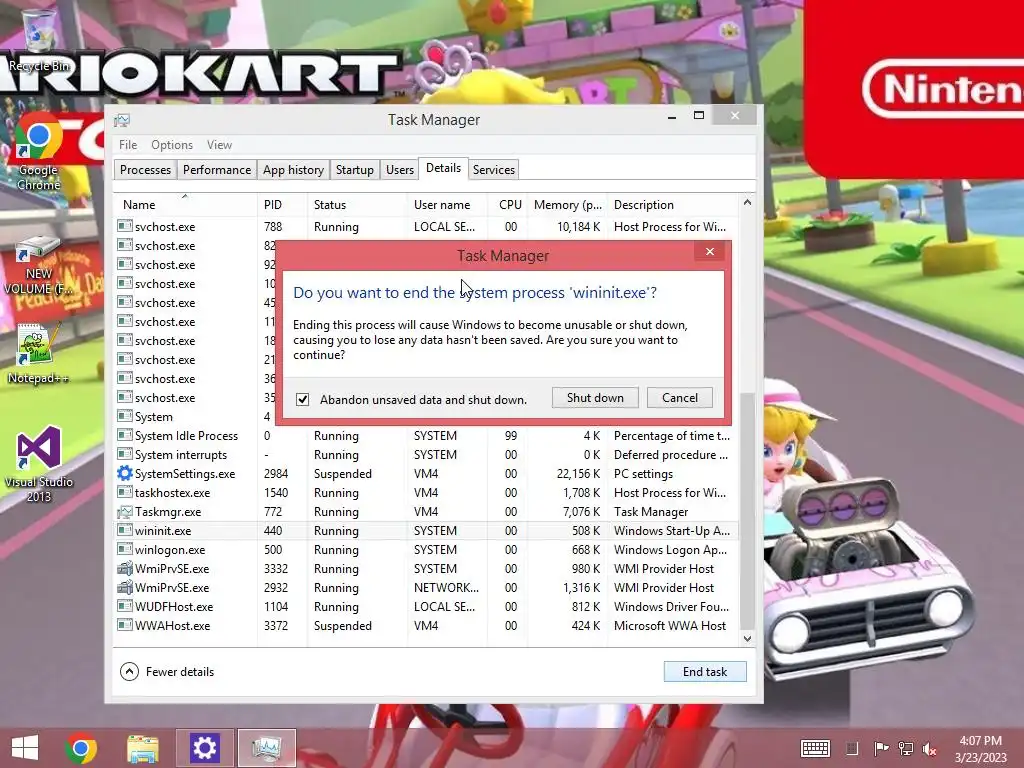Select the SystemSettings.exe row
1024x768 pixels.
pyautogui.click(x=426, y=473)
